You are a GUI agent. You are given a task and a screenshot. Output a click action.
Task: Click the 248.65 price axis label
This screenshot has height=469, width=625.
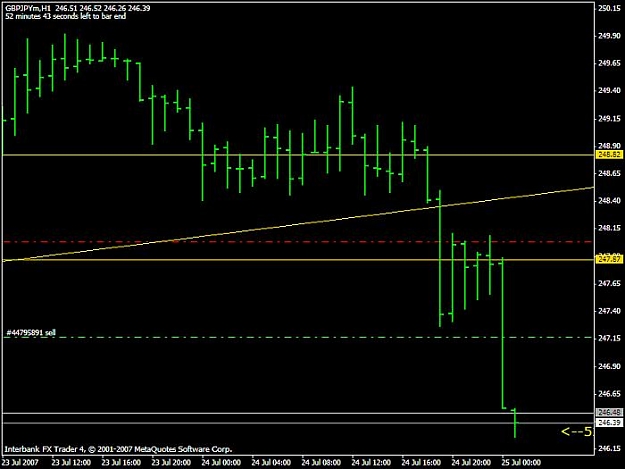coord(610,173)
